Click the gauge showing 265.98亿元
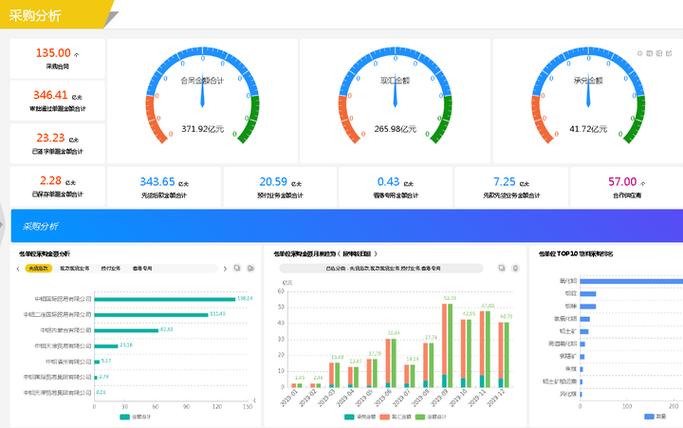 point(395,96)
